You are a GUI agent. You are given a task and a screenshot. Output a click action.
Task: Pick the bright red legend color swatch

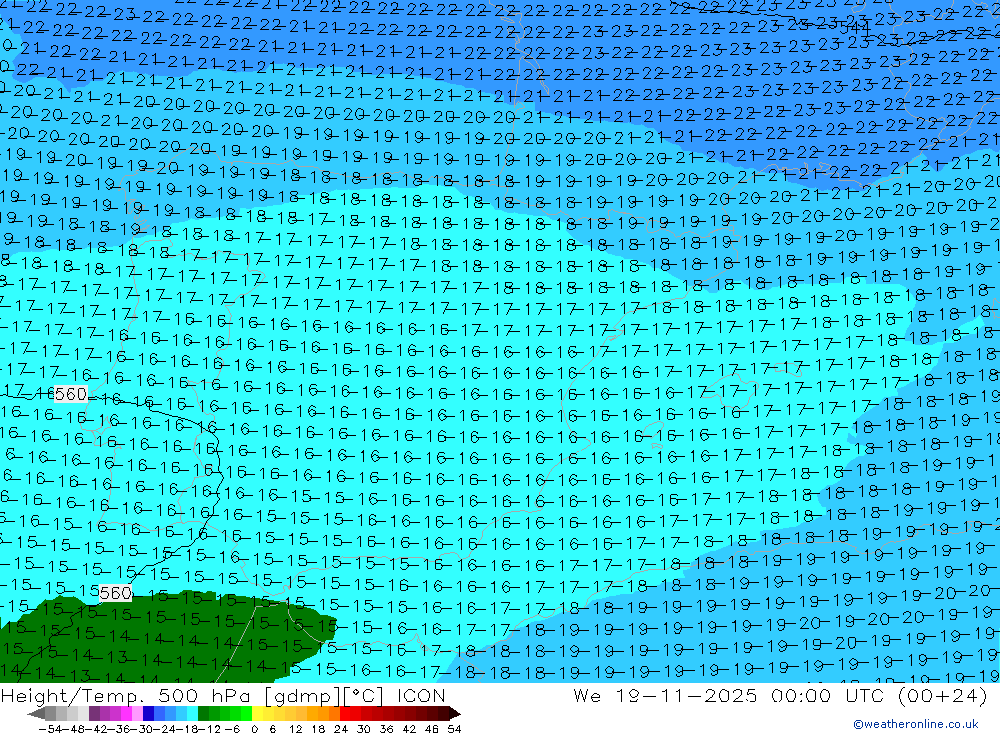(344, 714)
